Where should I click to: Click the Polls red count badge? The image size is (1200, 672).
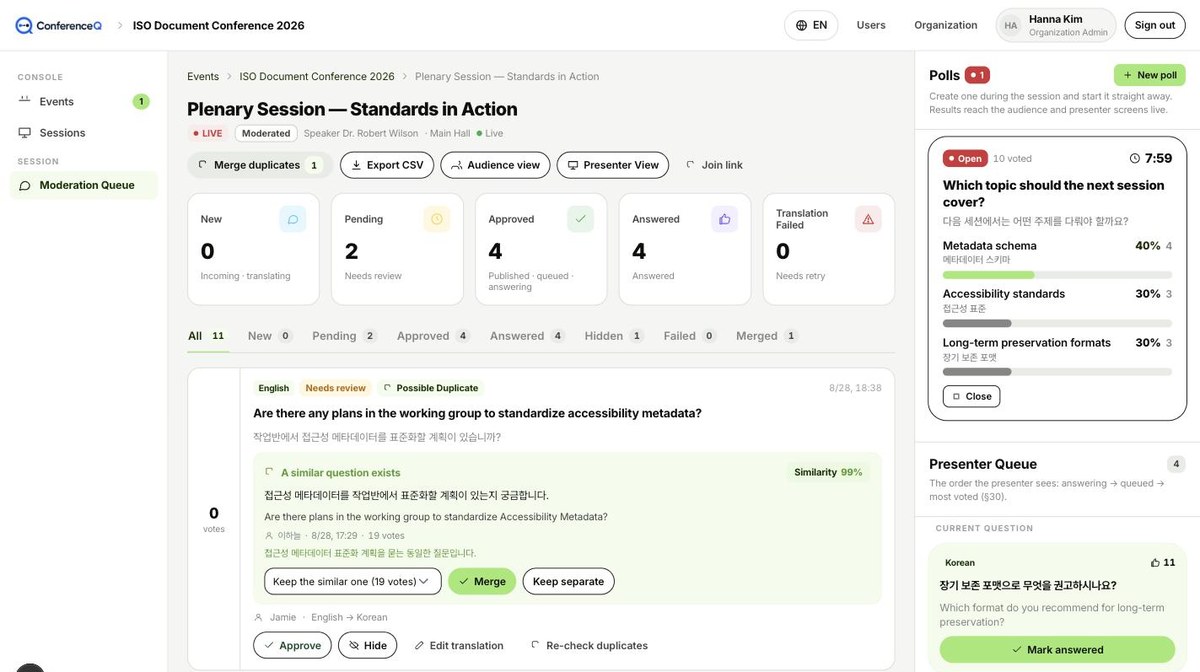coord(977,75)
